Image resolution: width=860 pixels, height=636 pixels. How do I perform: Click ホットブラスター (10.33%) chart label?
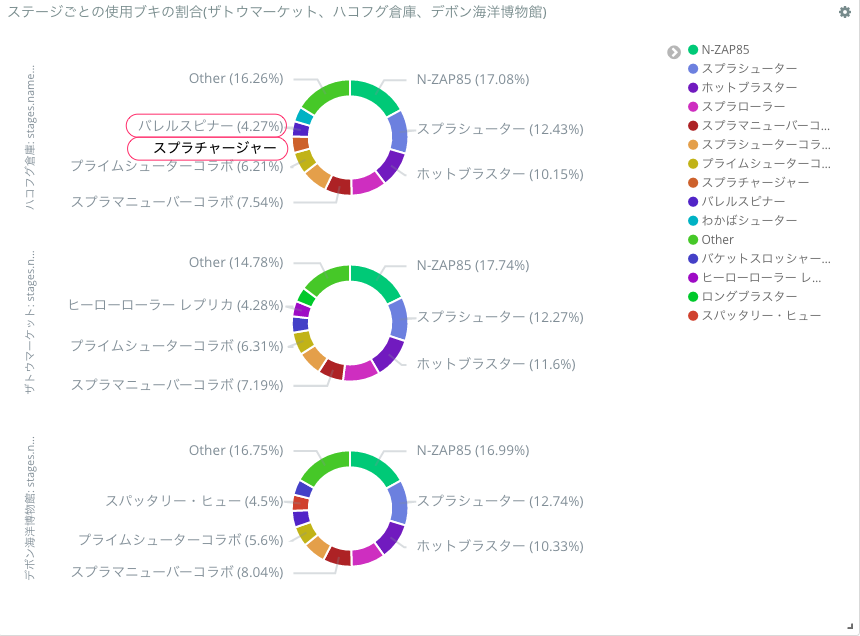[500, 546]
